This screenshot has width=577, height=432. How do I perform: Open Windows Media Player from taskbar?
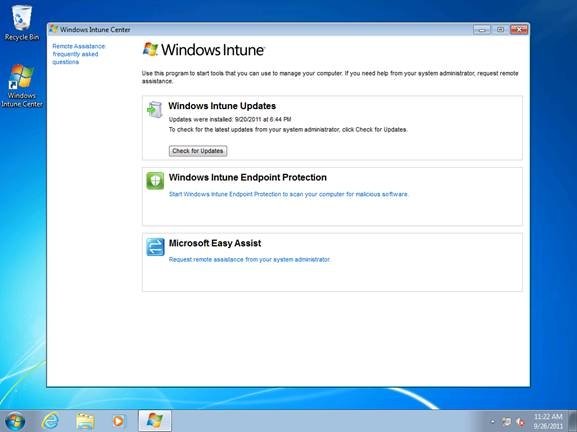[x=118, y=421]
